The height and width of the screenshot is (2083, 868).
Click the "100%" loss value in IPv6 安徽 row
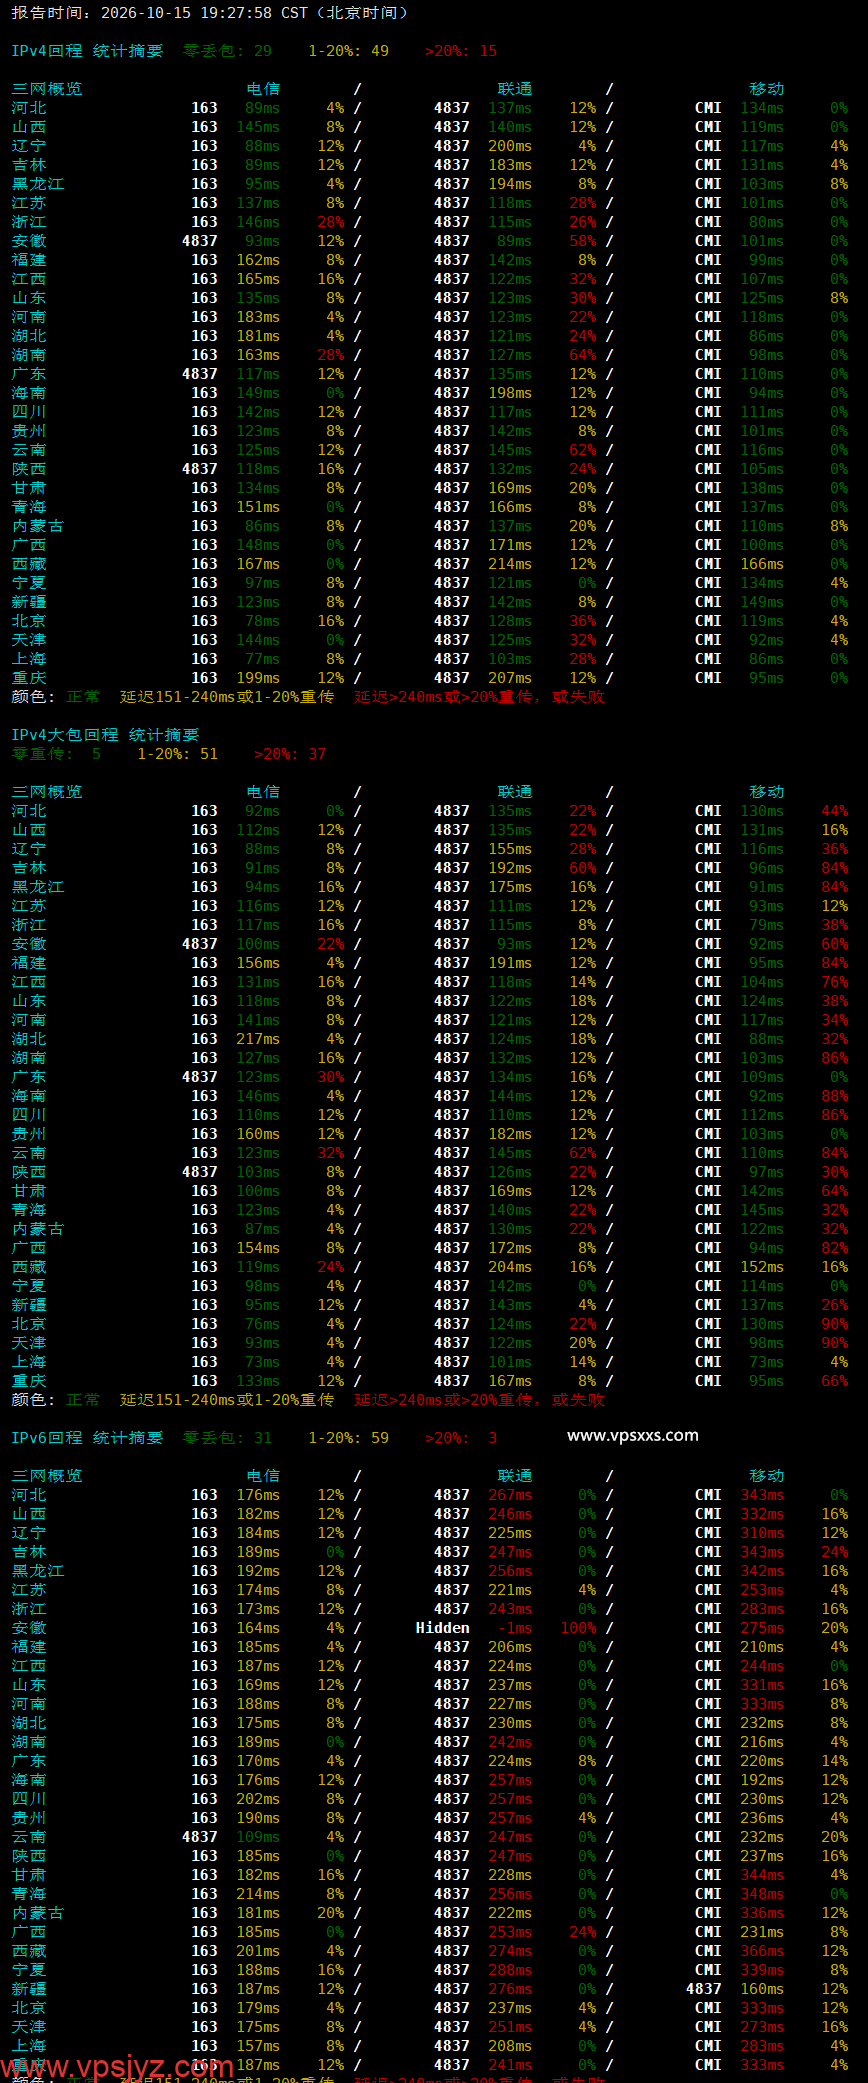coord(578,1628)
